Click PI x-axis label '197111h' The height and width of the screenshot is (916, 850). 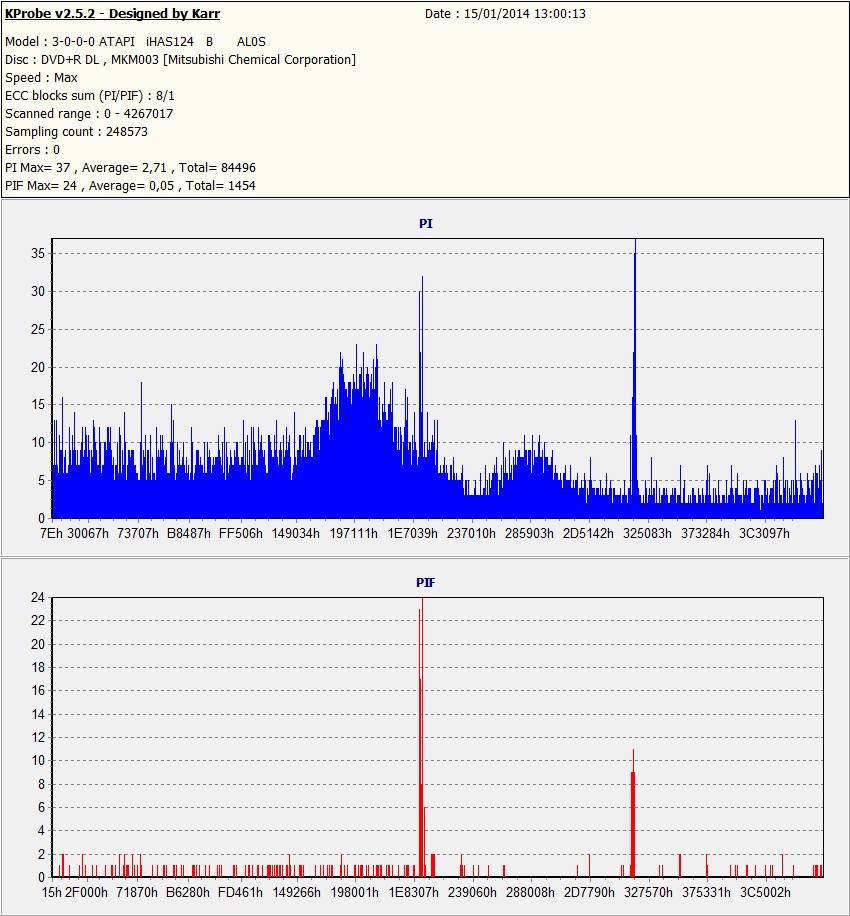coord(353,533)
